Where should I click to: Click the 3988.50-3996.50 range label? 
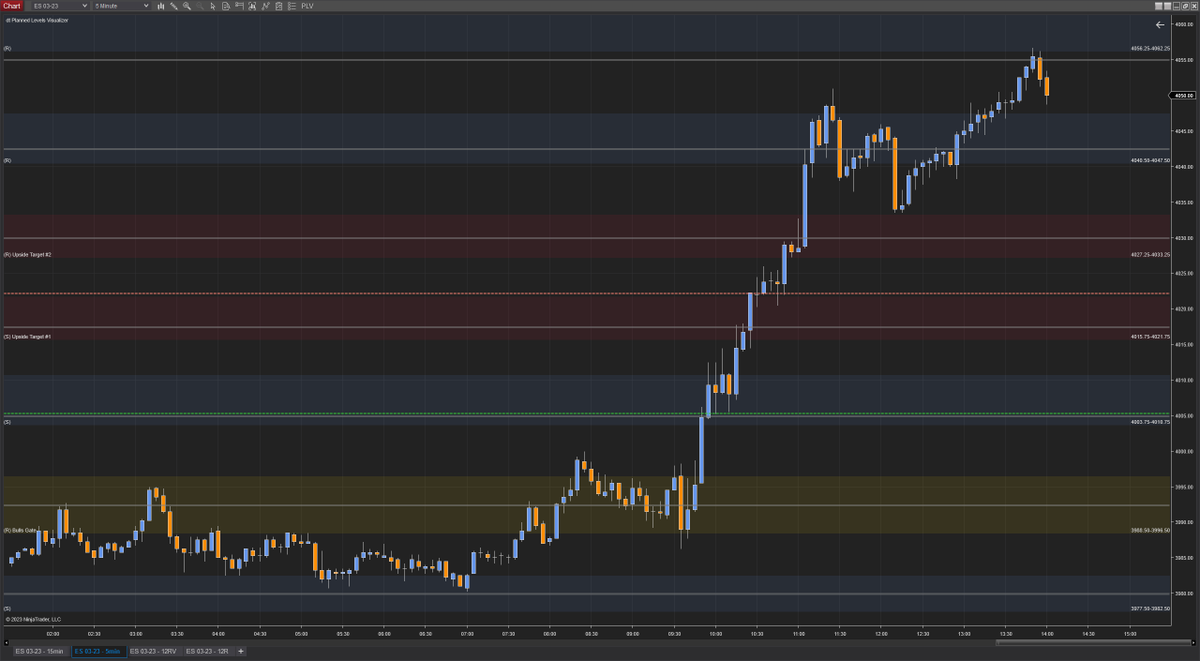pyautogui.click(x=1150, y=530)
